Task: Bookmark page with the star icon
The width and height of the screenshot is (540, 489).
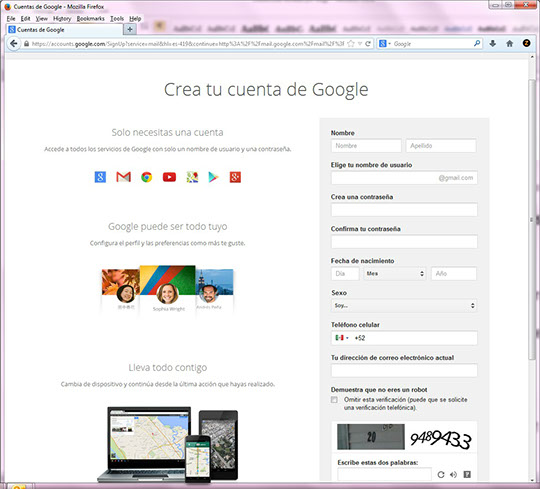Action: pos(351,44)
